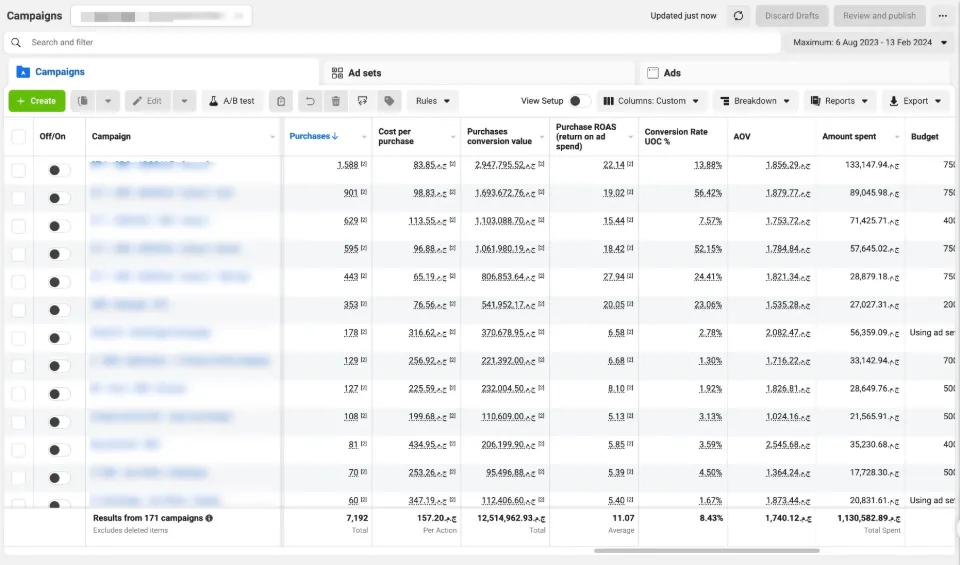This screenshot has height=565, width=960.
Task: Open the Rules dropdown
Action: [433, 101]
